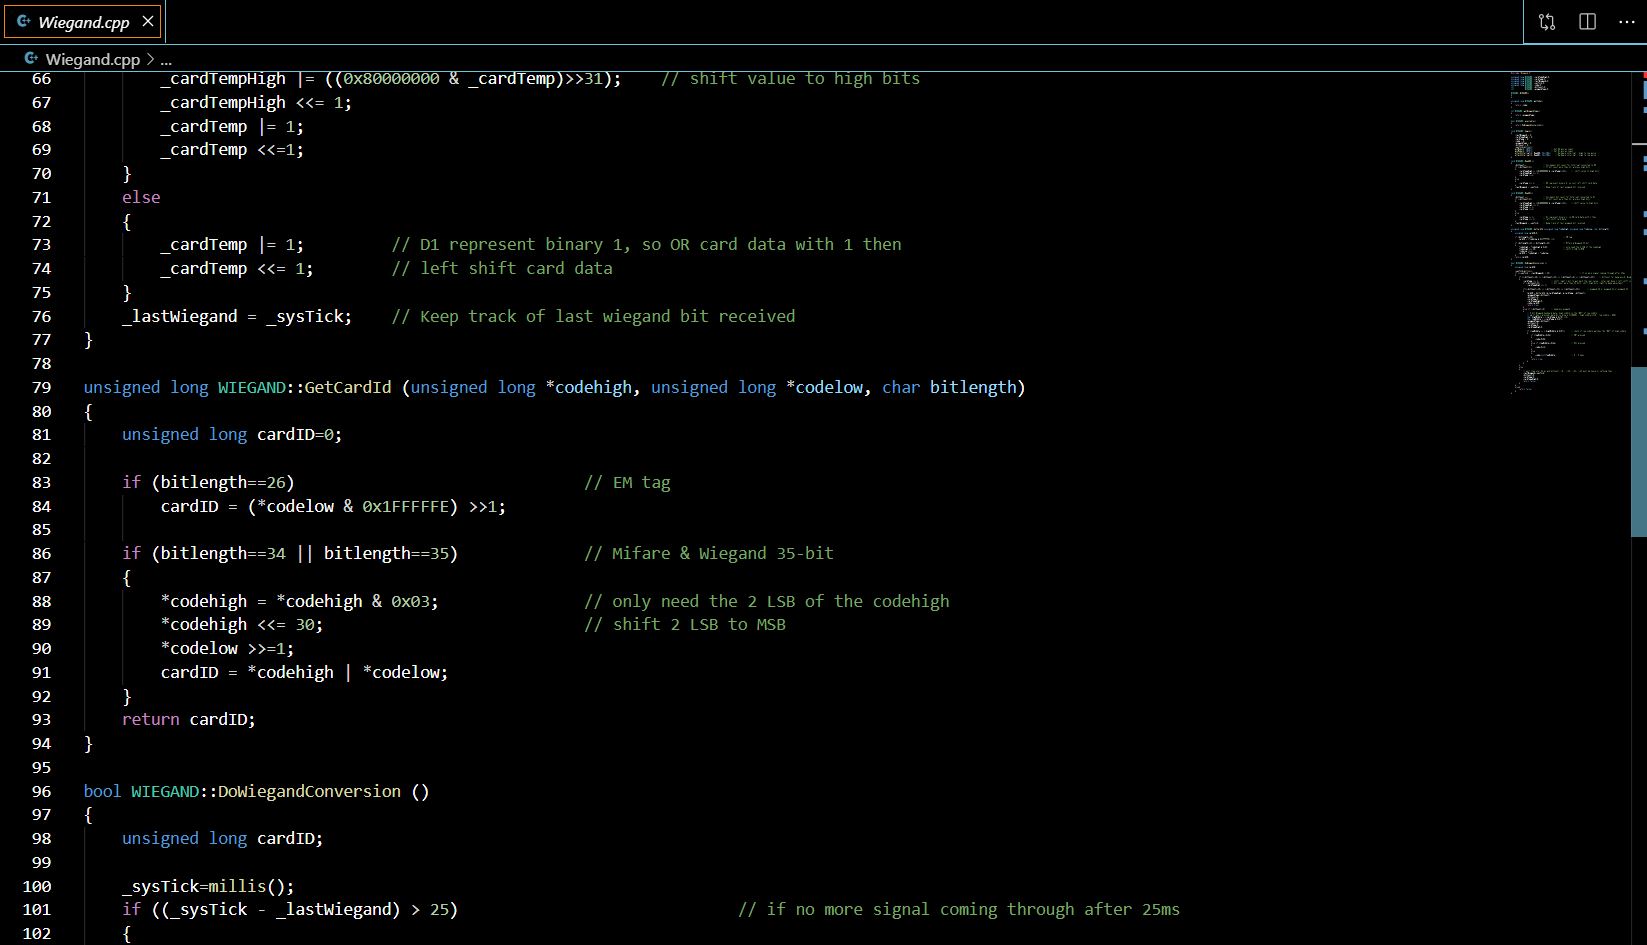Click line number 66 in the gutter
The image size is (1647, 945).
pos(41,78)
